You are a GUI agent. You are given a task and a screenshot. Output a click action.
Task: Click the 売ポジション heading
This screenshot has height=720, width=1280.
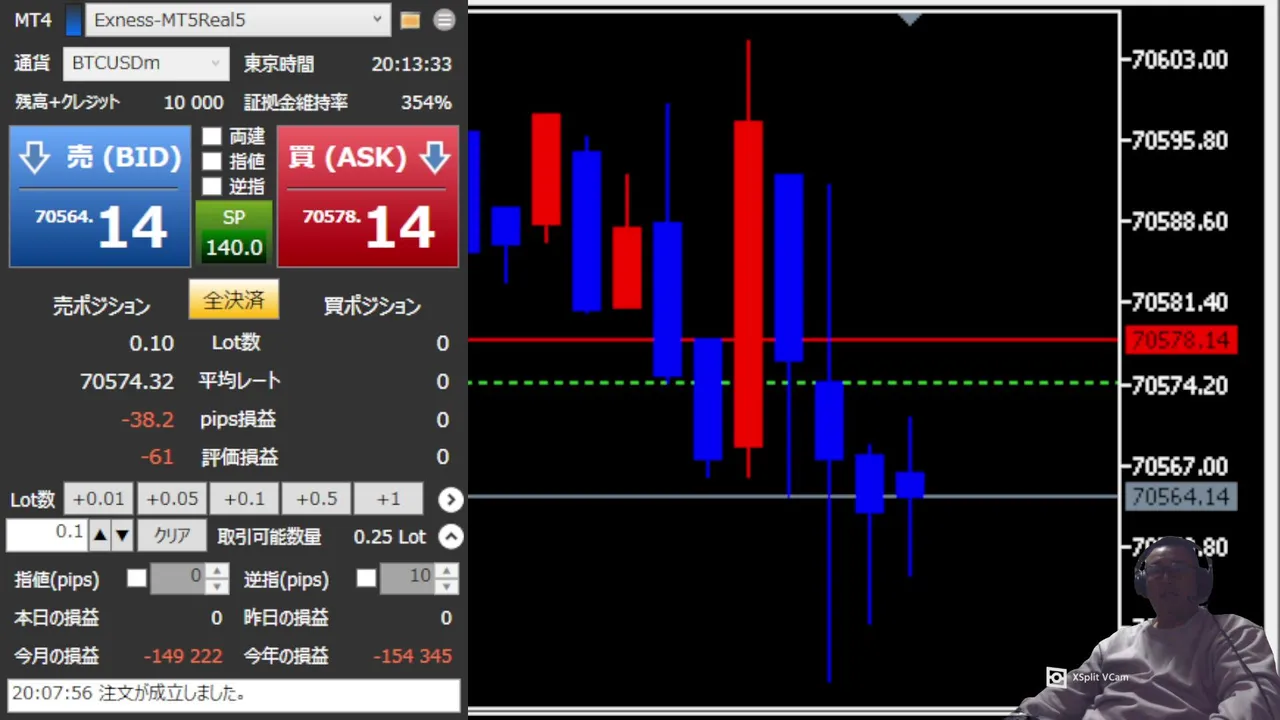pos(101,307)
